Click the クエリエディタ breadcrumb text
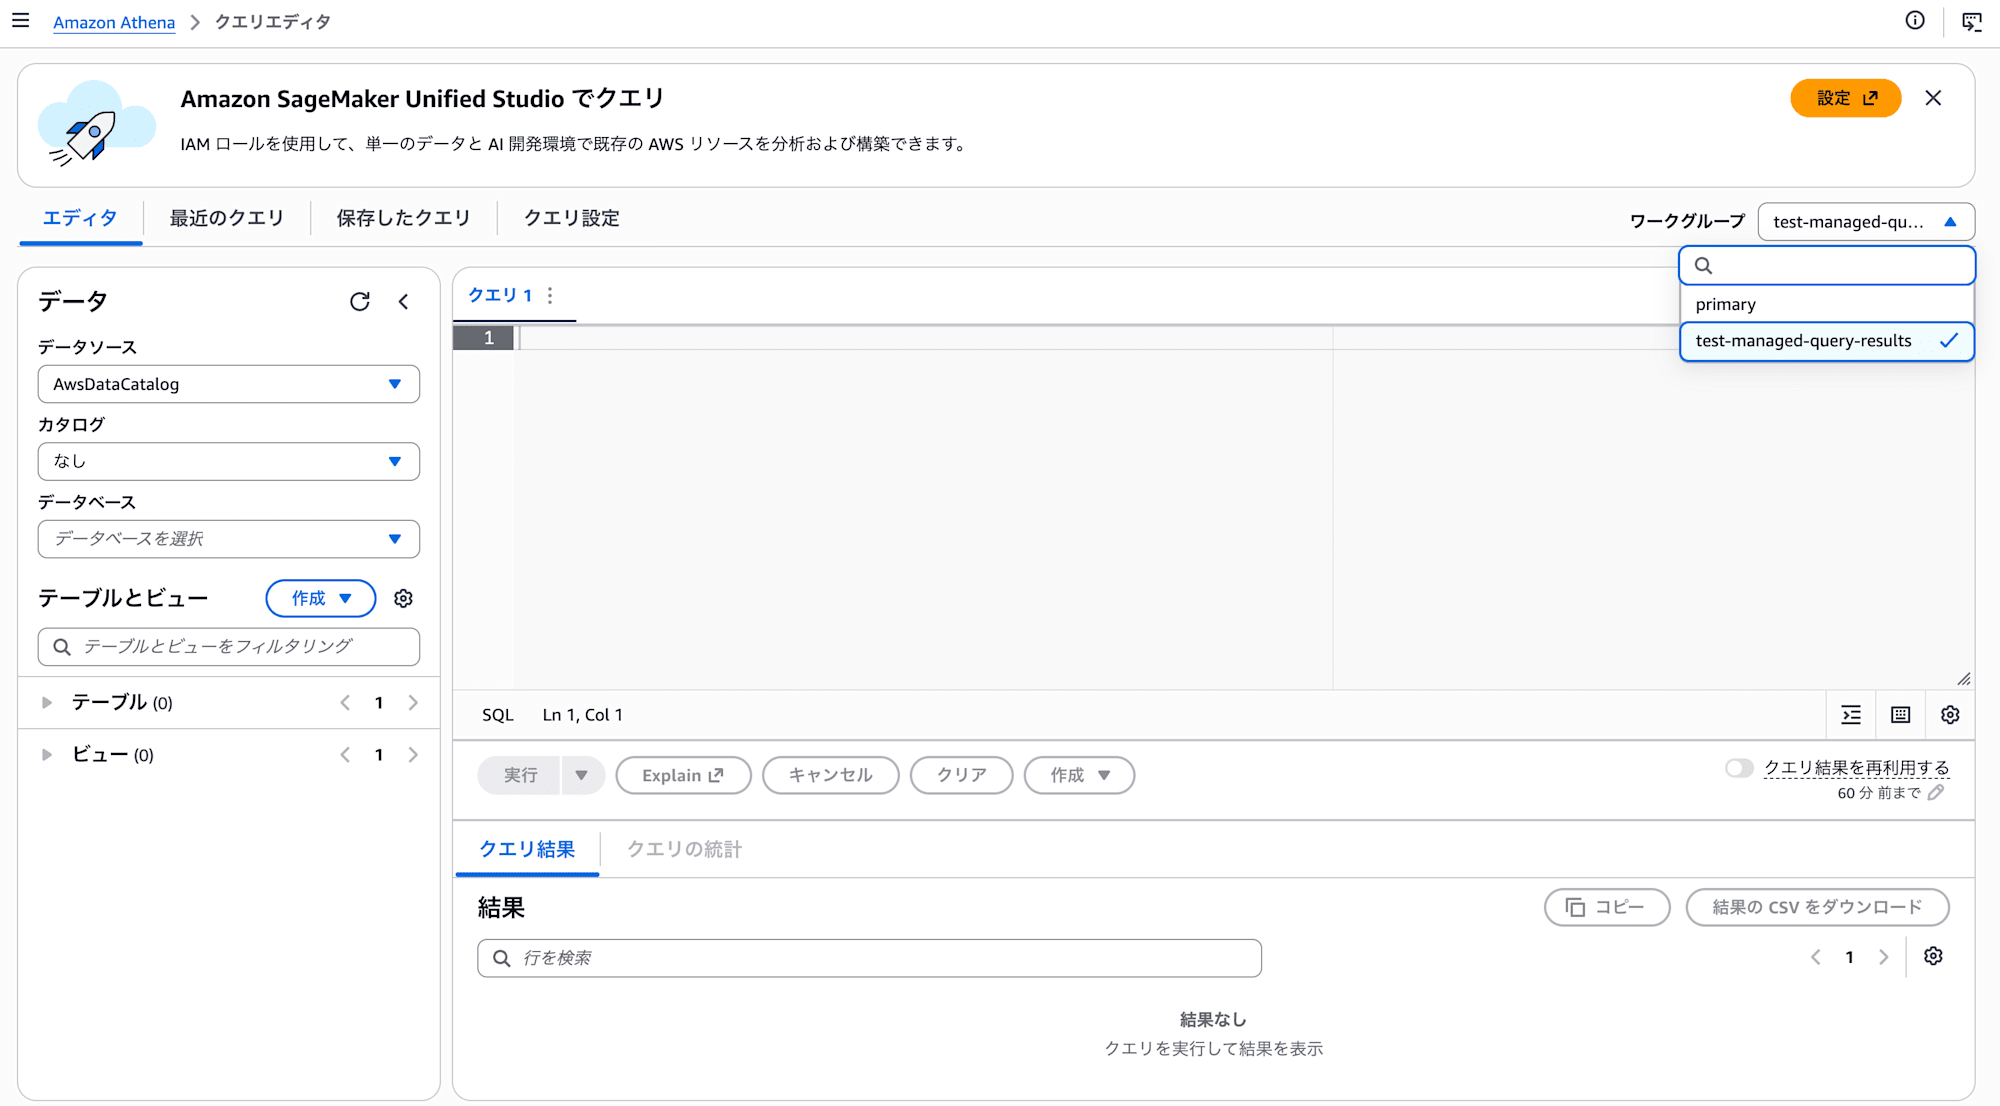This screenshot has height=1106, width=2000. tap(273, 22)
